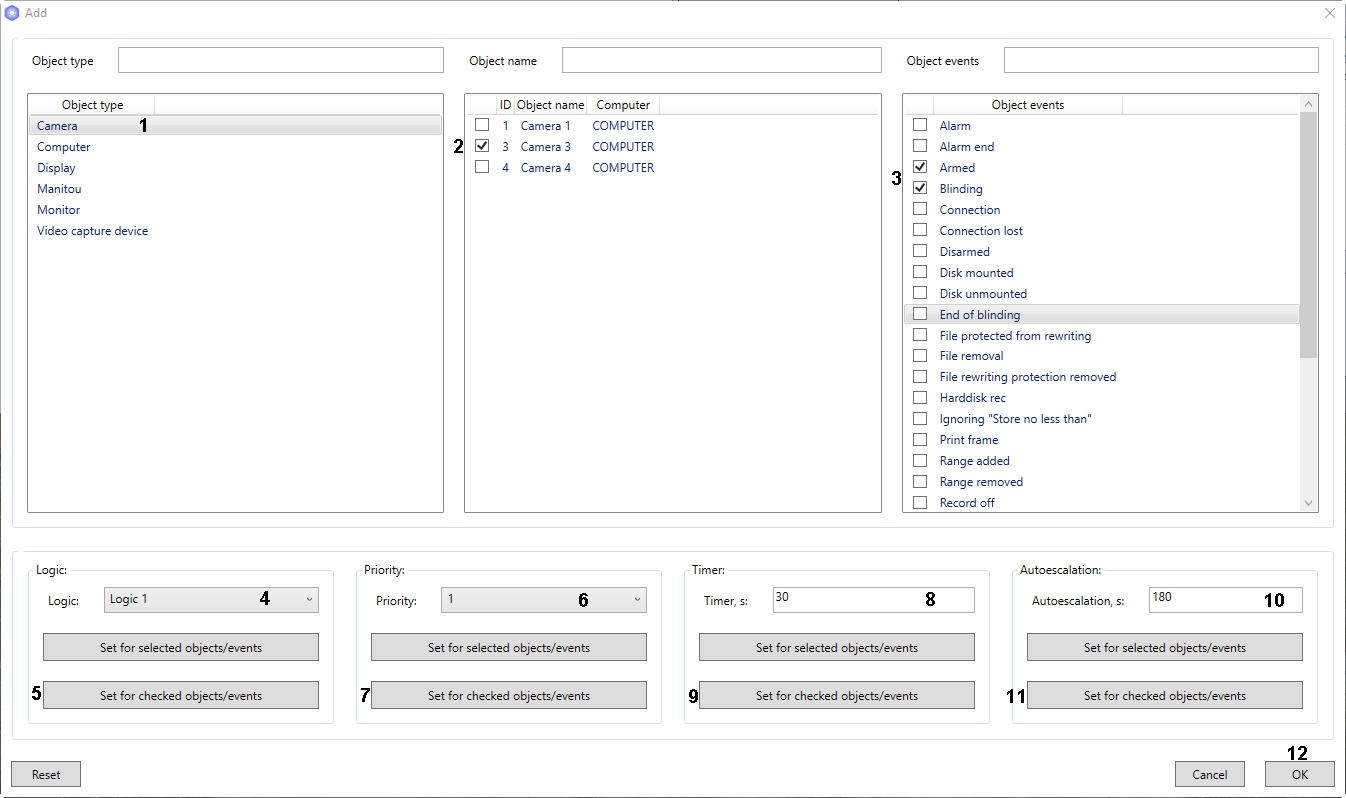The width and height of the screenshot is (1346, 798).
Task: Click Set for selected objects/events under Priority
Action: 509,647
